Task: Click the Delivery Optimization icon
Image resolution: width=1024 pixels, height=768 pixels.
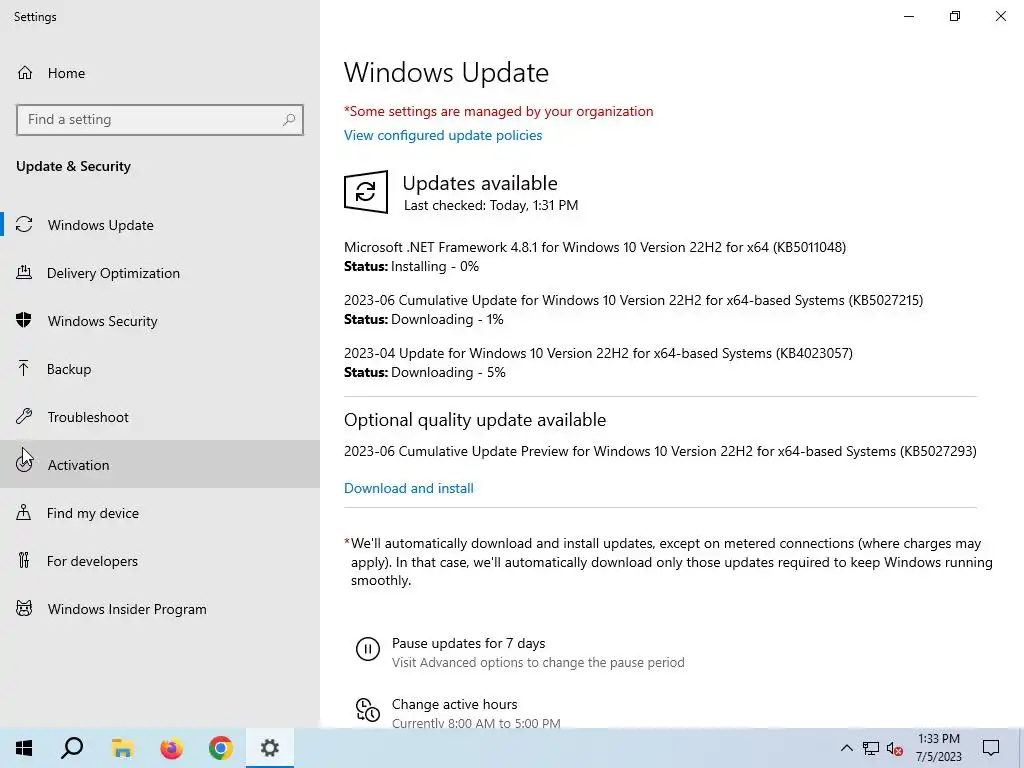Action: [x=24, y=273]
